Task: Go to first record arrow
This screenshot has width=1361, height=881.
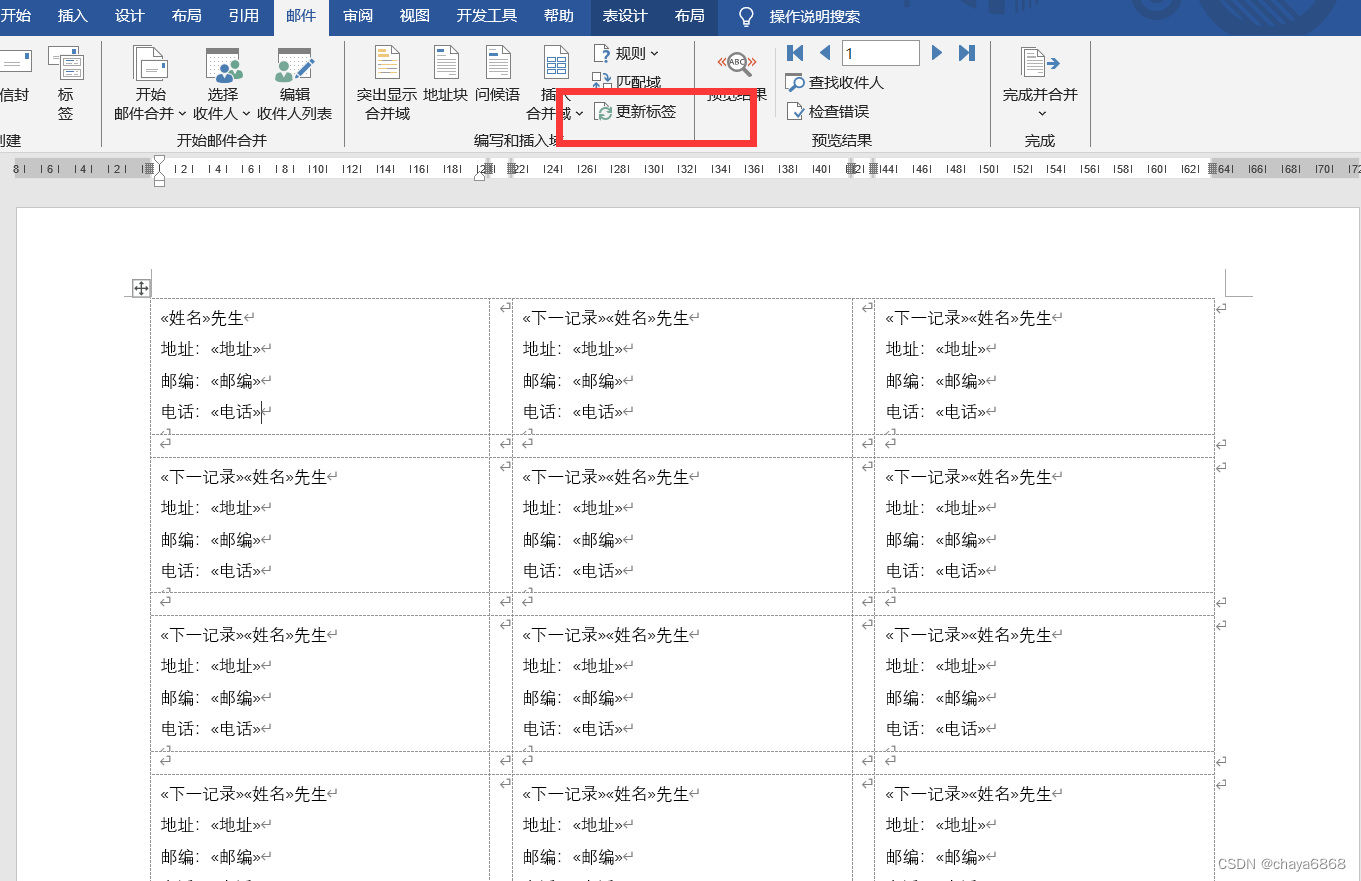Action: [x=795, y=53]
